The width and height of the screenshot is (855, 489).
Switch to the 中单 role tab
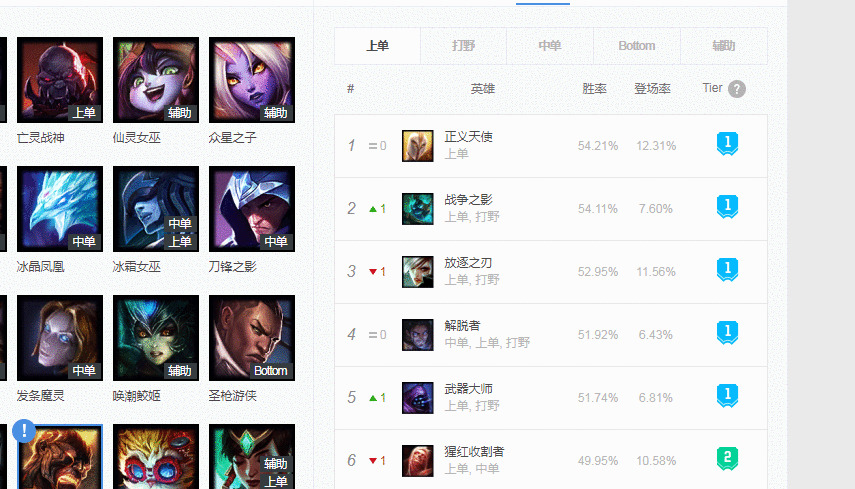coord(550,46)
